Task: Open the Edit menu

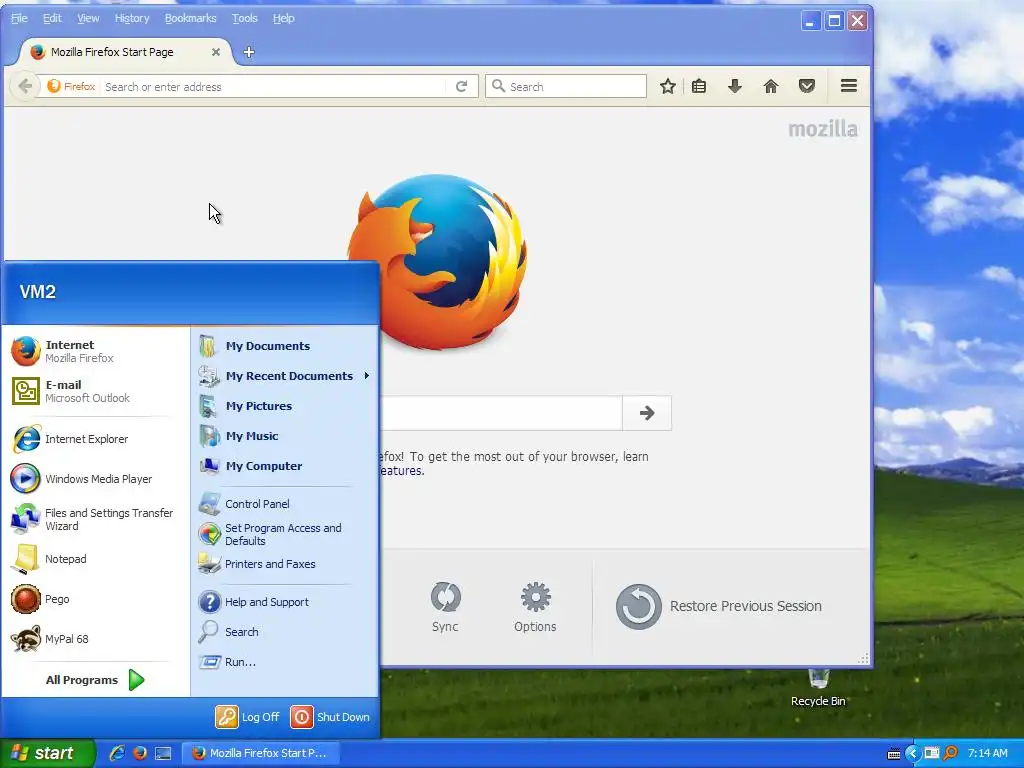Action: (x=52, y=18)
